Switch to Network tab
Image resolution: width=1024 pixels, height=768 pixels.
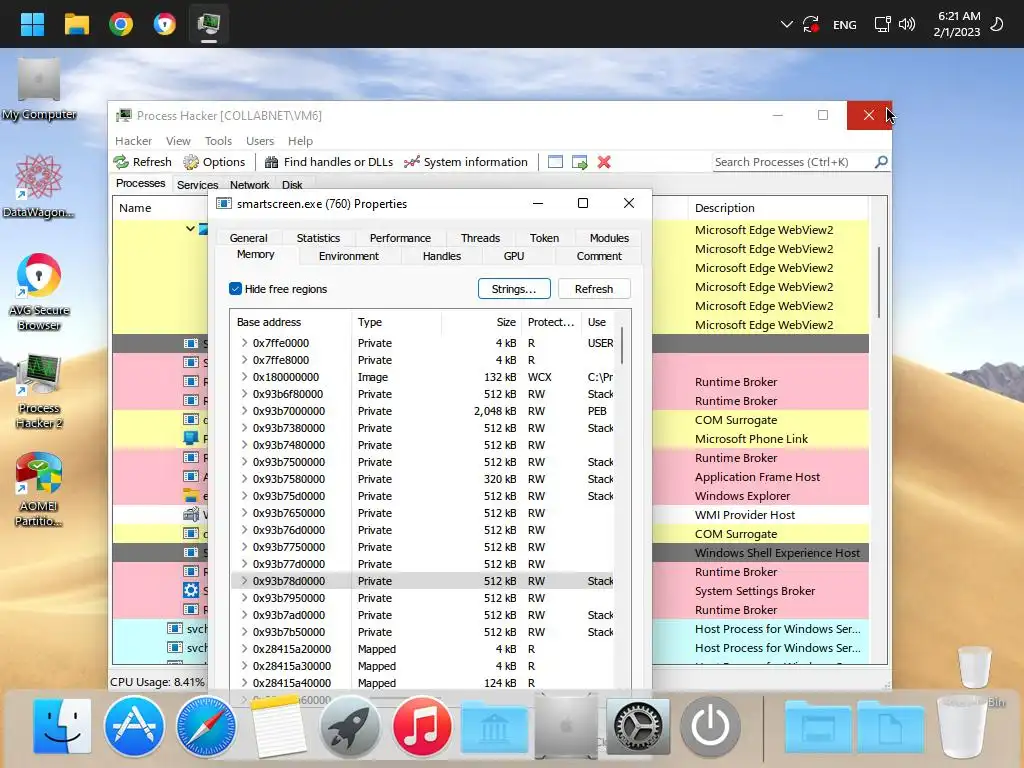coord(249,185)
